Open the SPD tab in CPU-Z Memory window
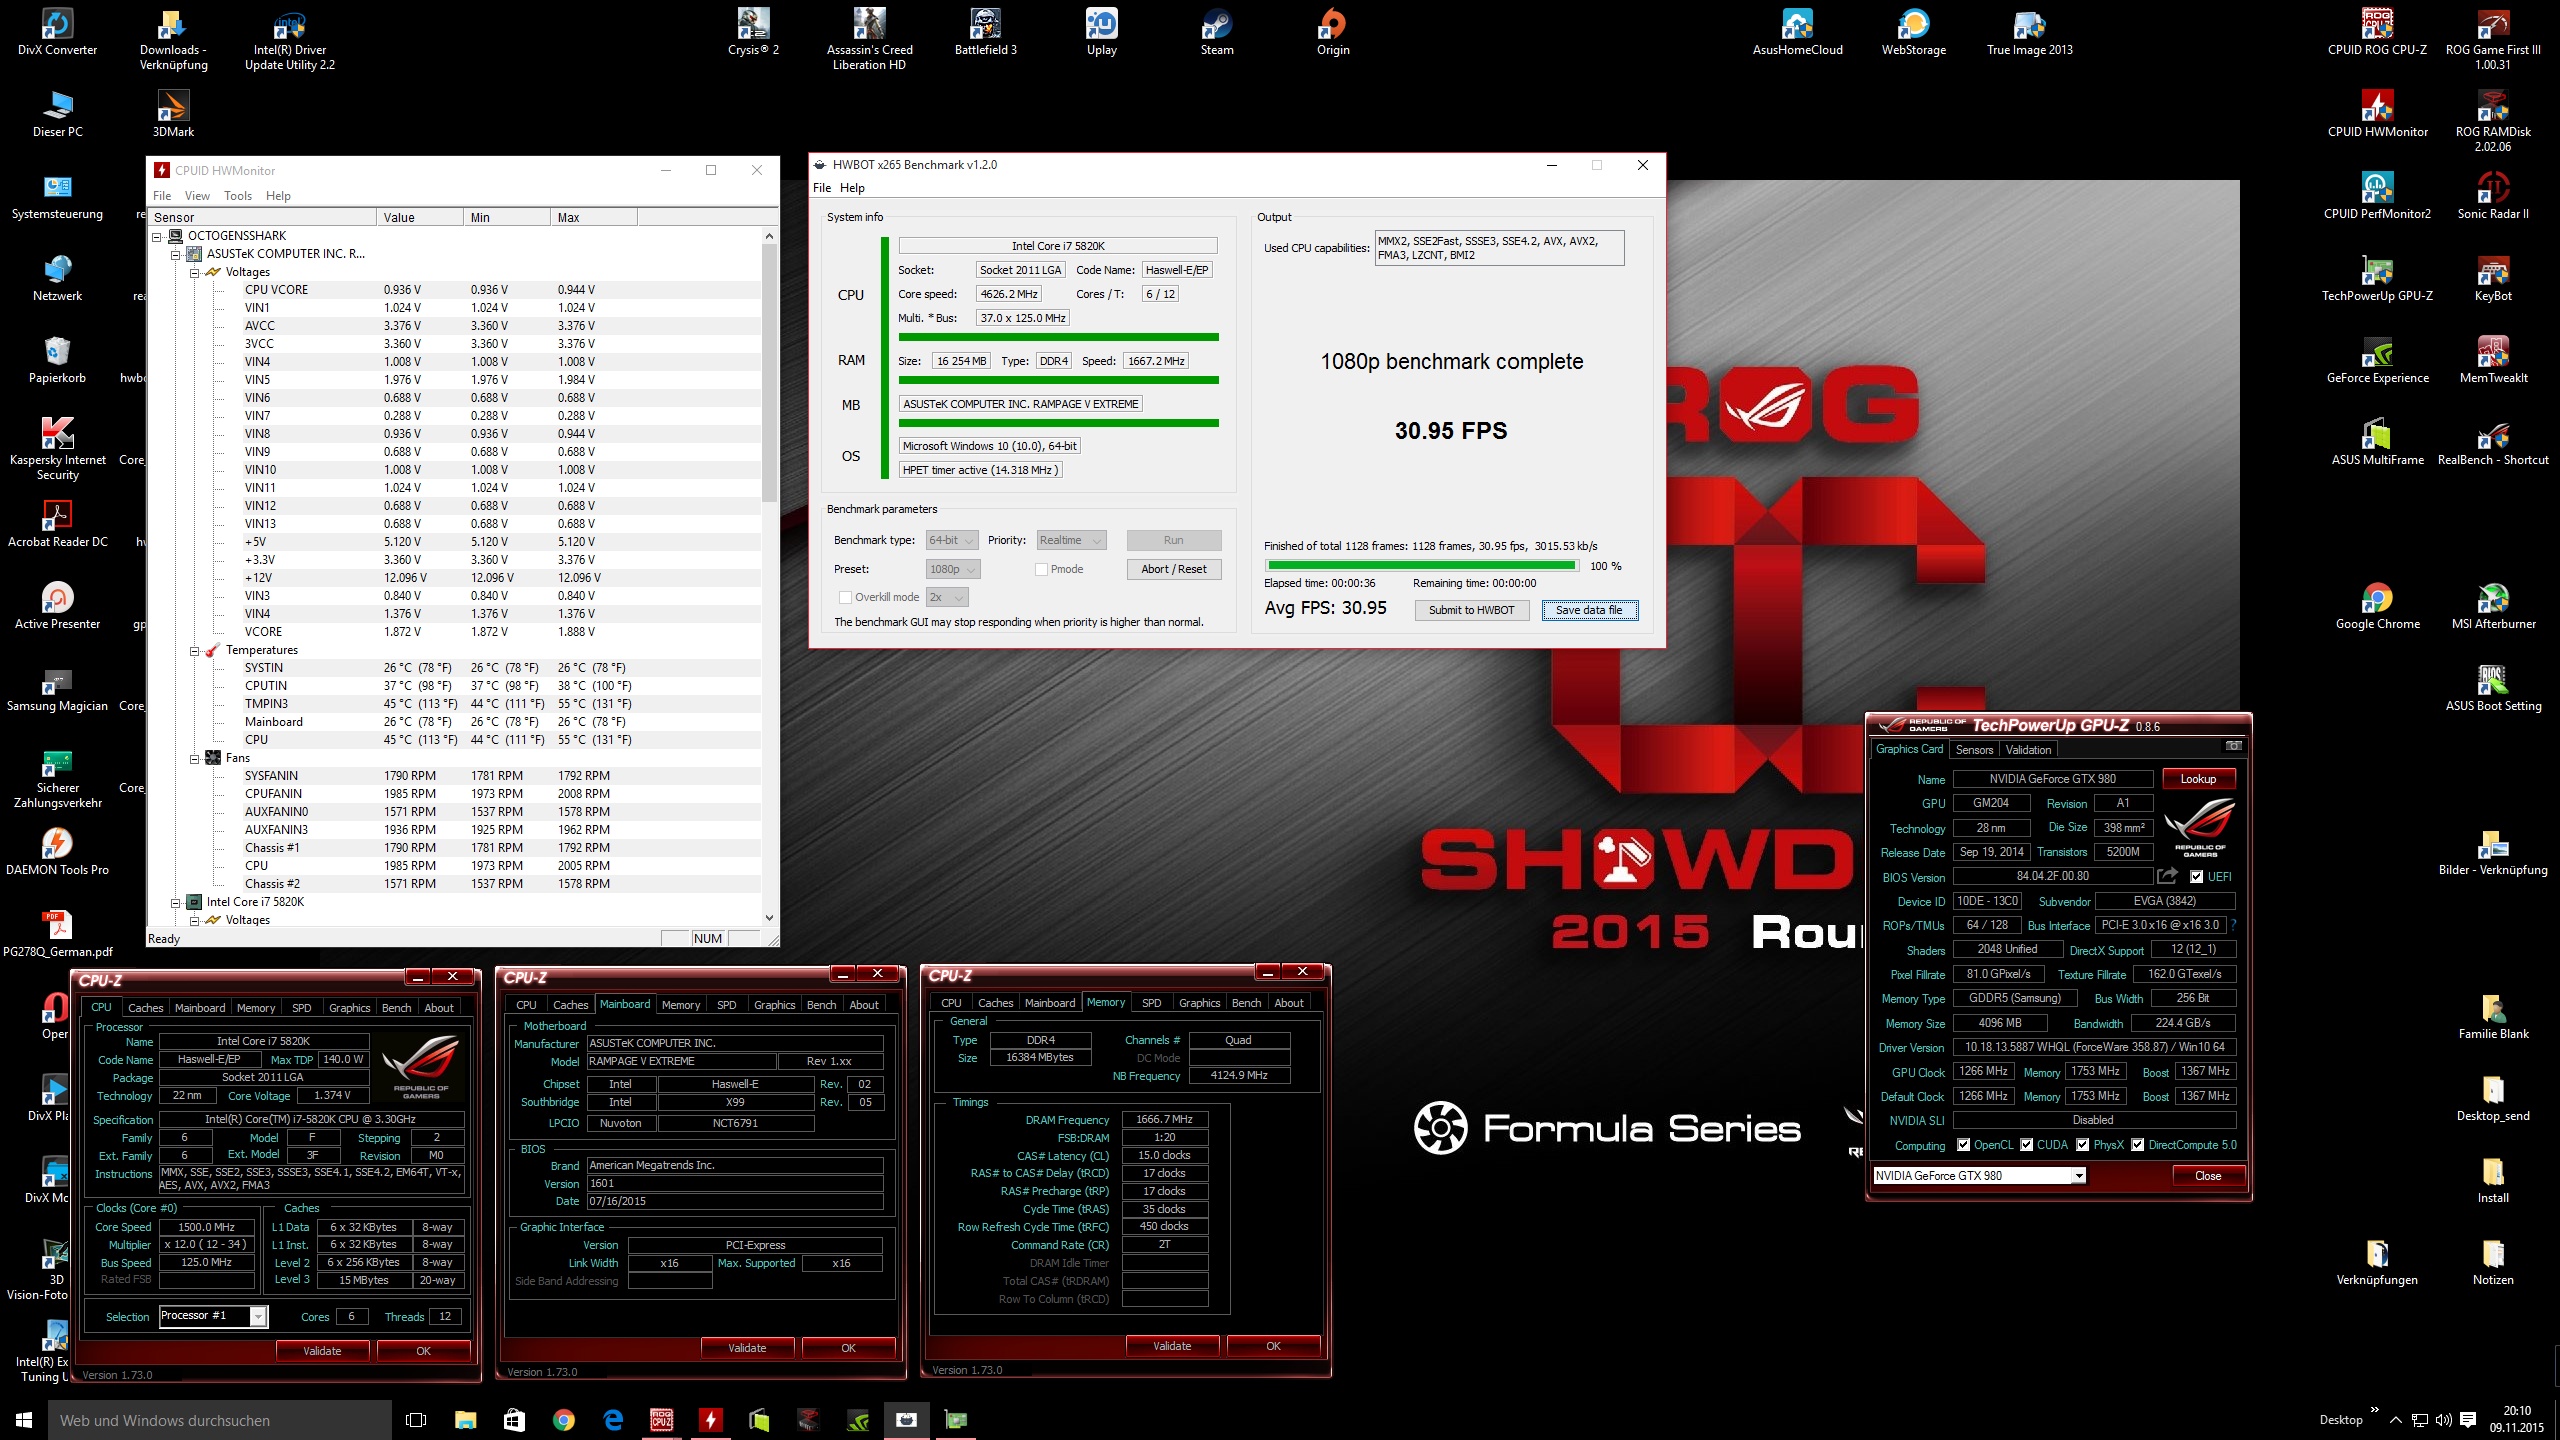This screenshot has width=2560, height=1440. coord(1151,1002)
